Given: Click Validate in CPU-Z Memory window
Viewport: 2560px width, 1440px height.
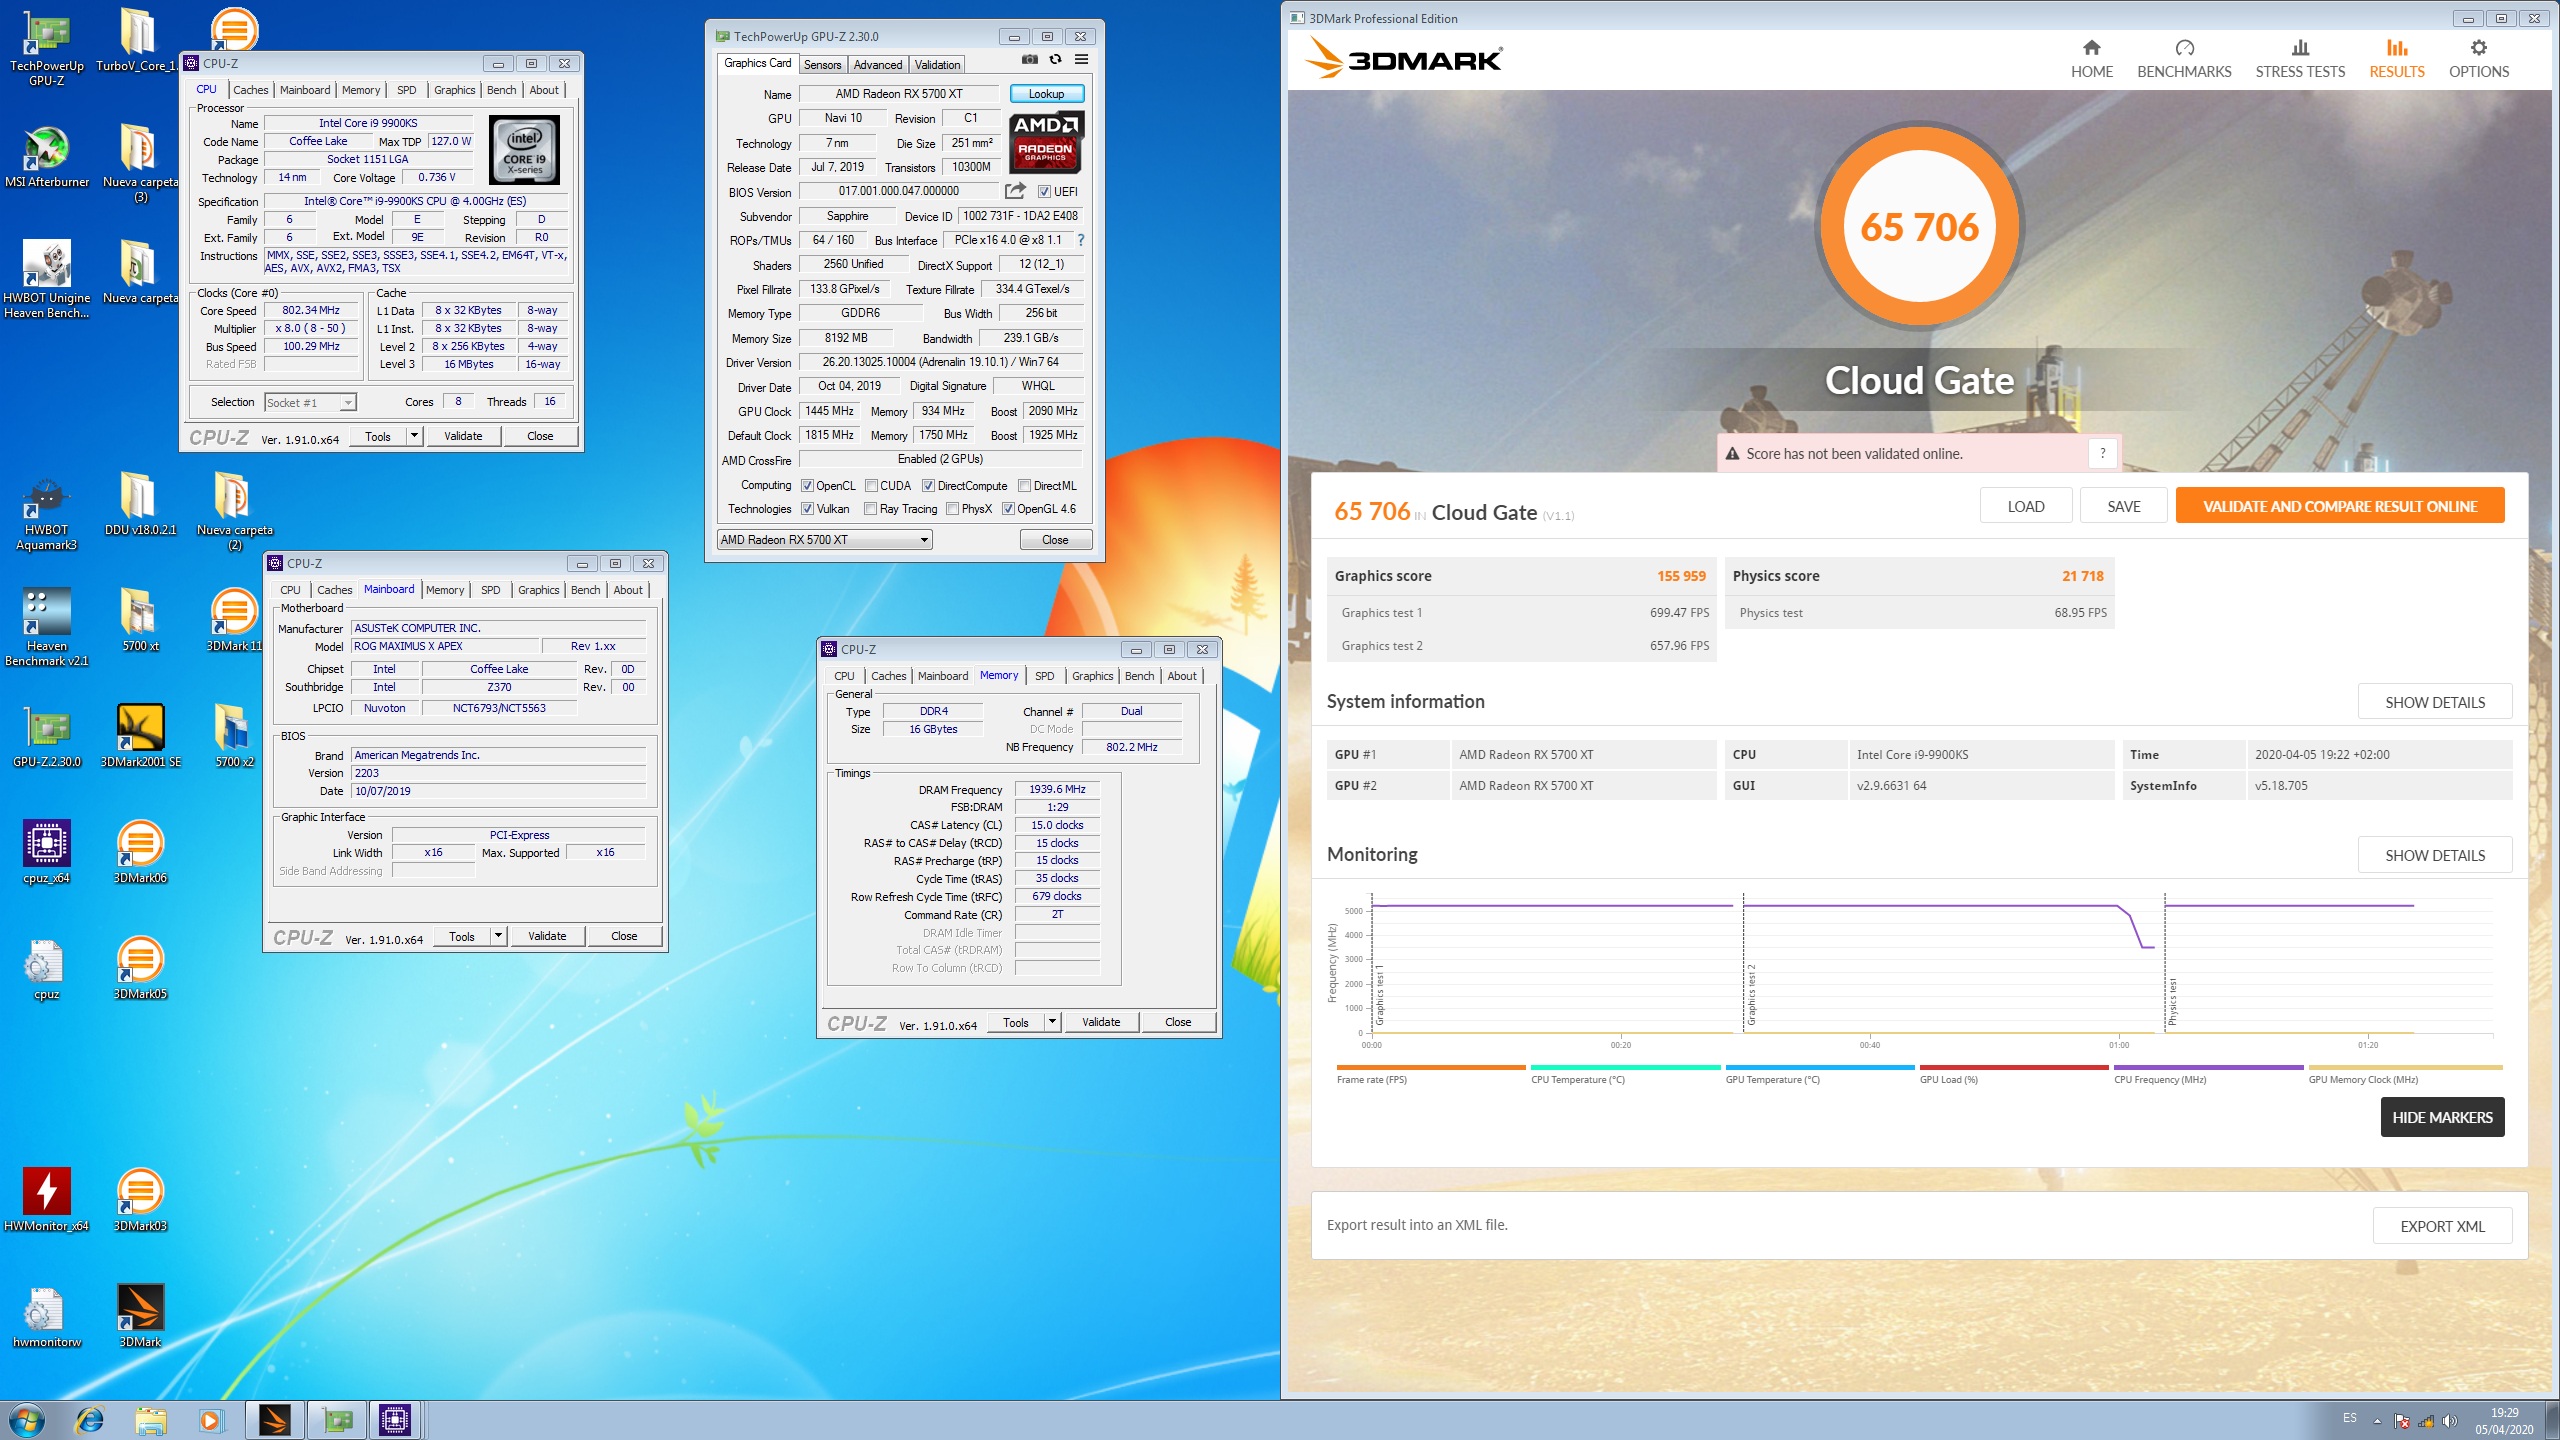Looking at the screenshot, I should point(1101,1022).
